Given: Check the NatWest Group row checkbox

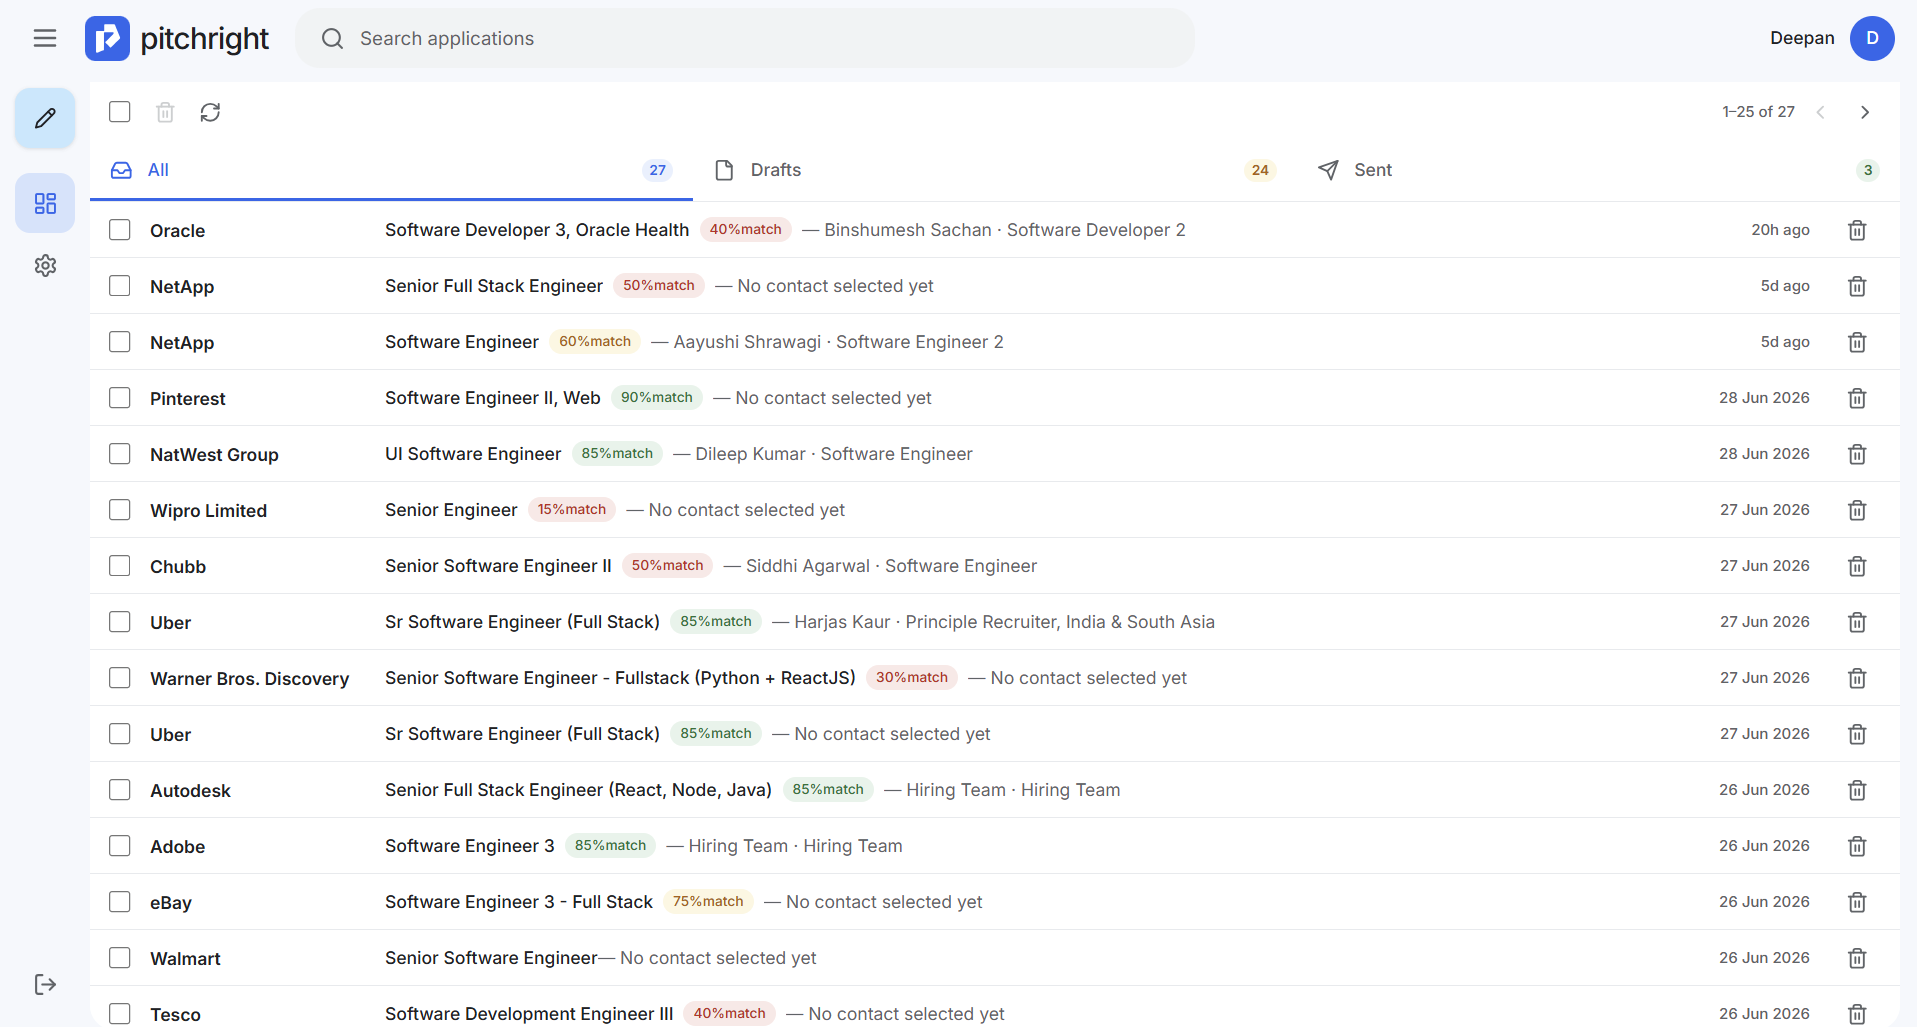Looking at the screenshot, I should tap(120, 454).
